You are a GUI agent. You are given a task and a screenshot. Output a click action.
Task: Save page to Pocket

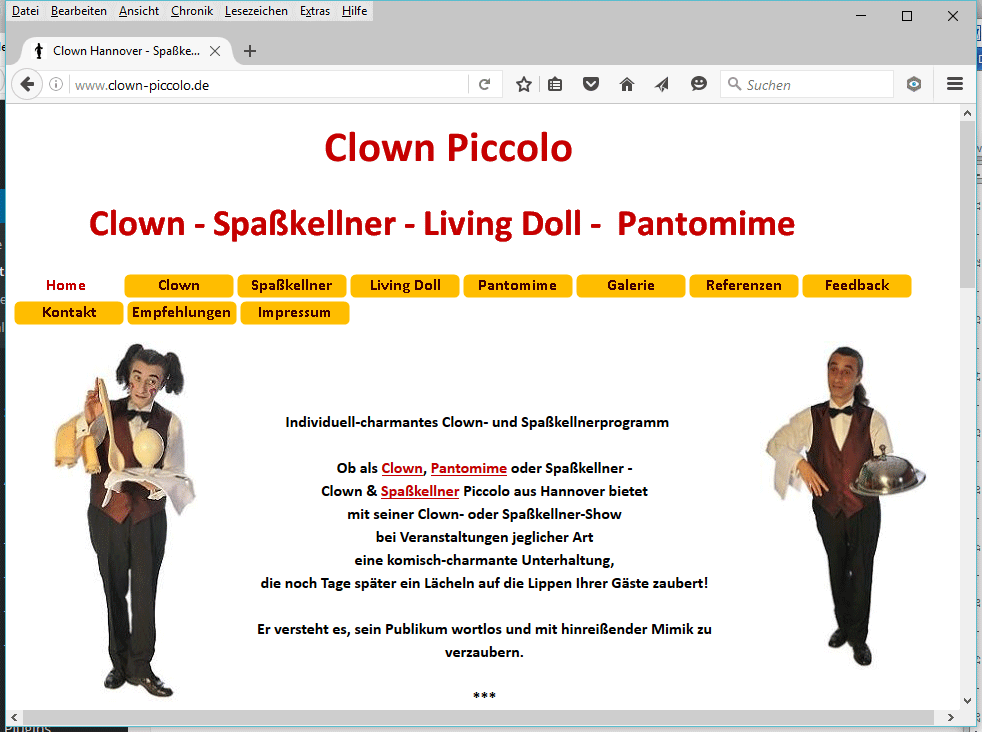591,84
